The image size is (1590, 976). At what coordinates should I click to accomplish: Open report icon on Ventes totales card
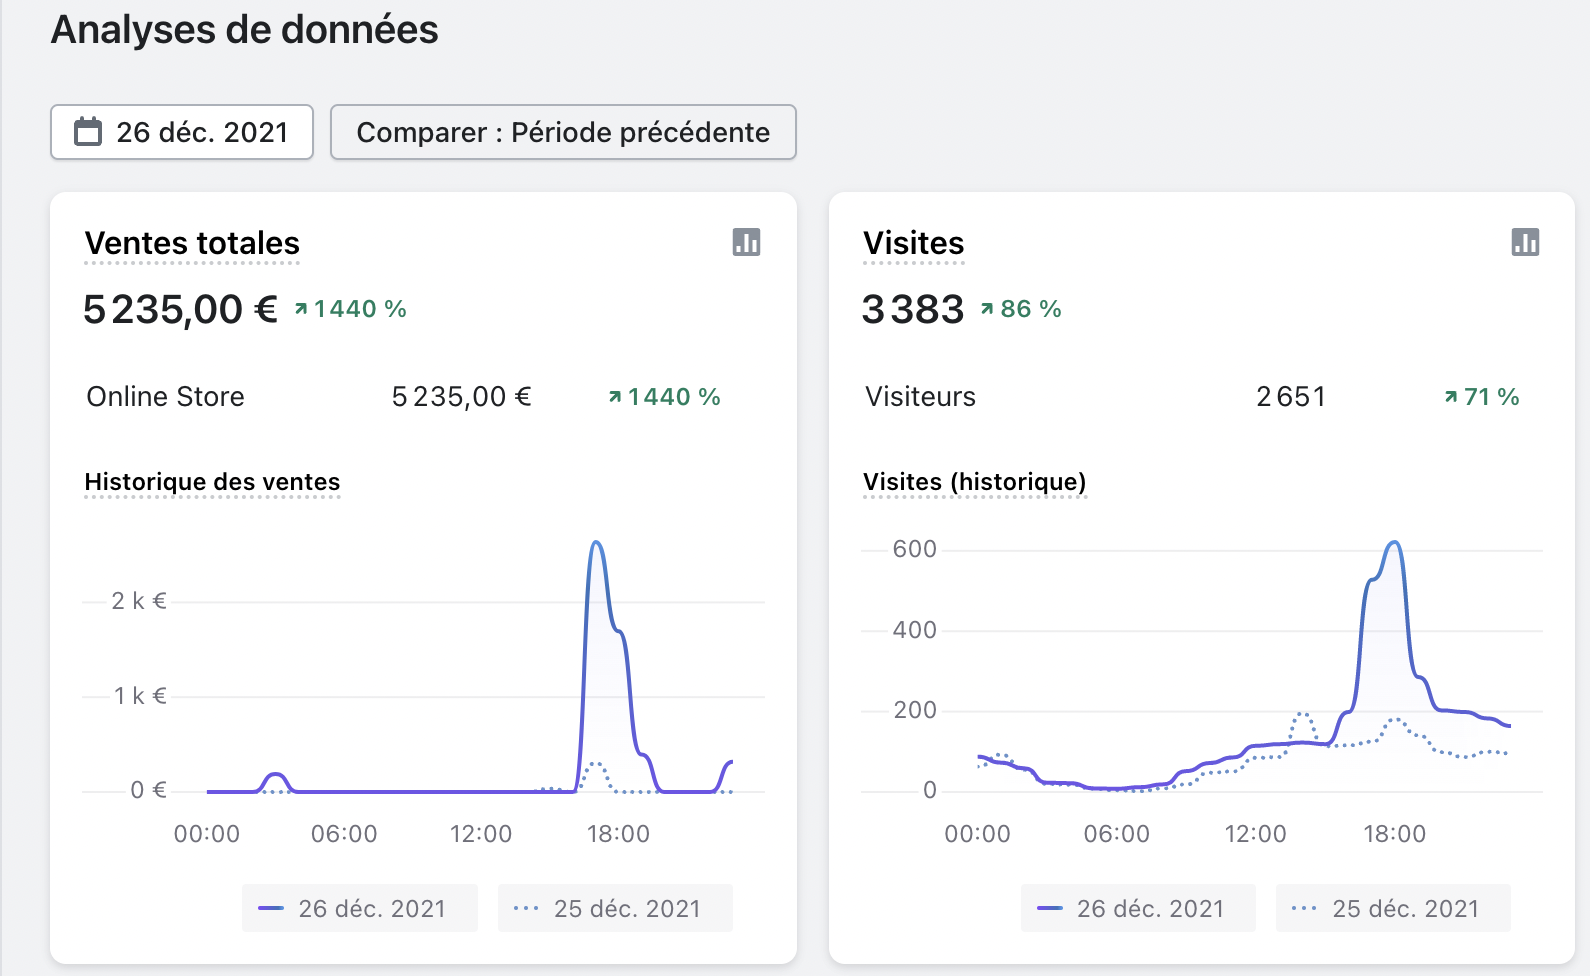(x=746, y=242)
